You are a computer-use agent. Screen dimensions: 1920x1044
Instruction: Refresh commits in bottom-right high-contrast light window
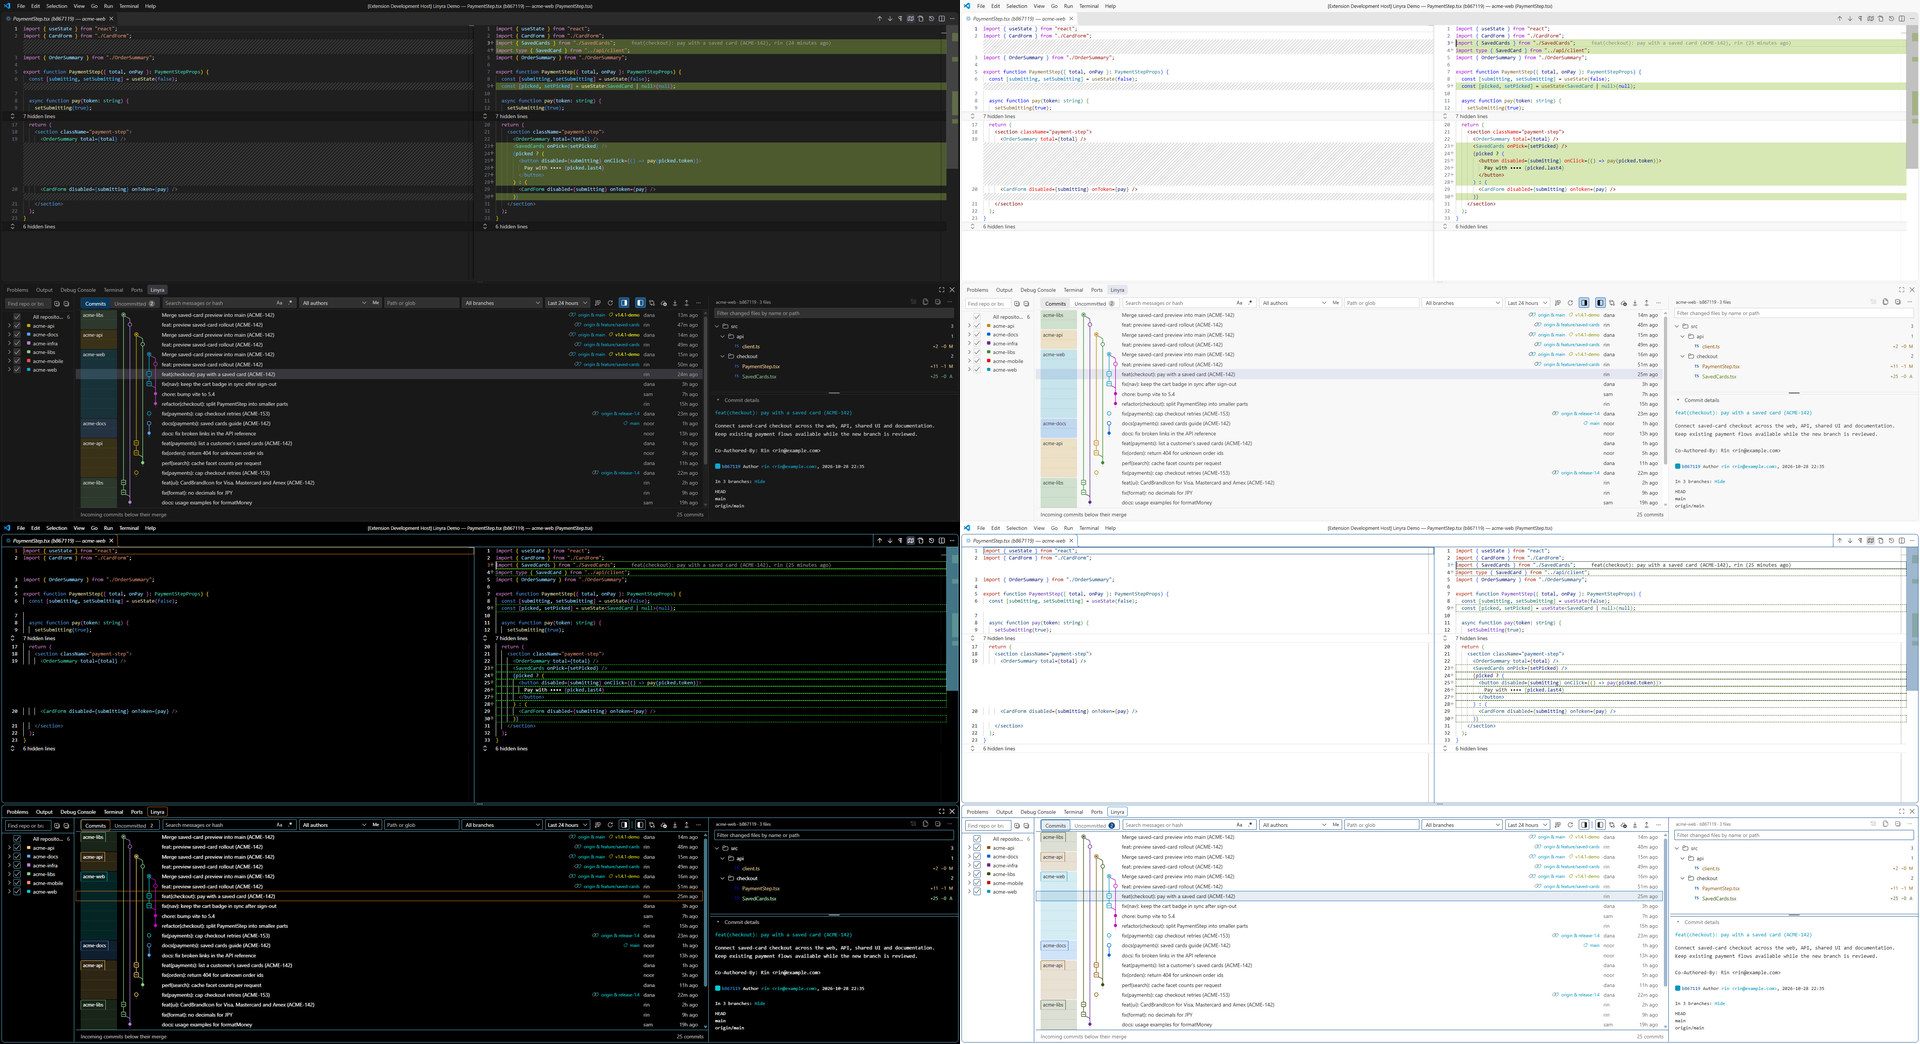click(x=1570, y=825)
